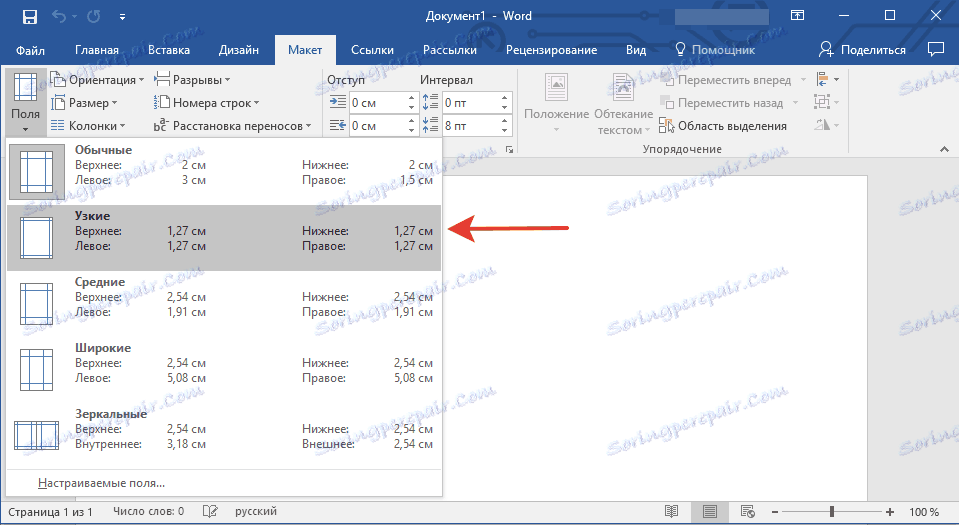Open the Group objects icon

826,102
